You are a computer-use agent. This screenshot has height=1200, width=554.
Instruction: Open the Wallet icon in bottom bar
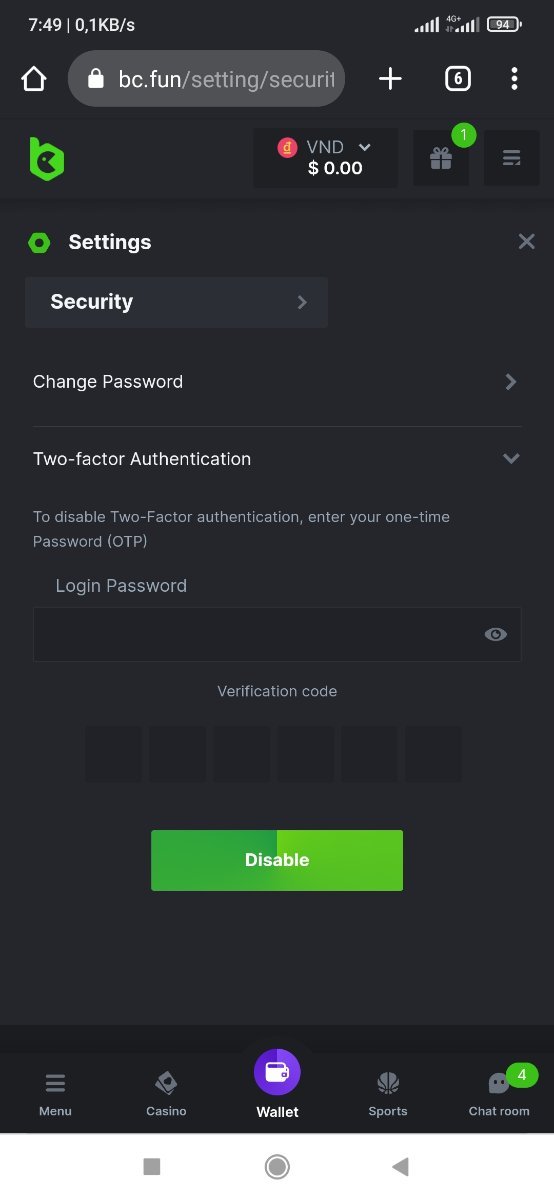pyautogui.click(x=277, y=1073)
